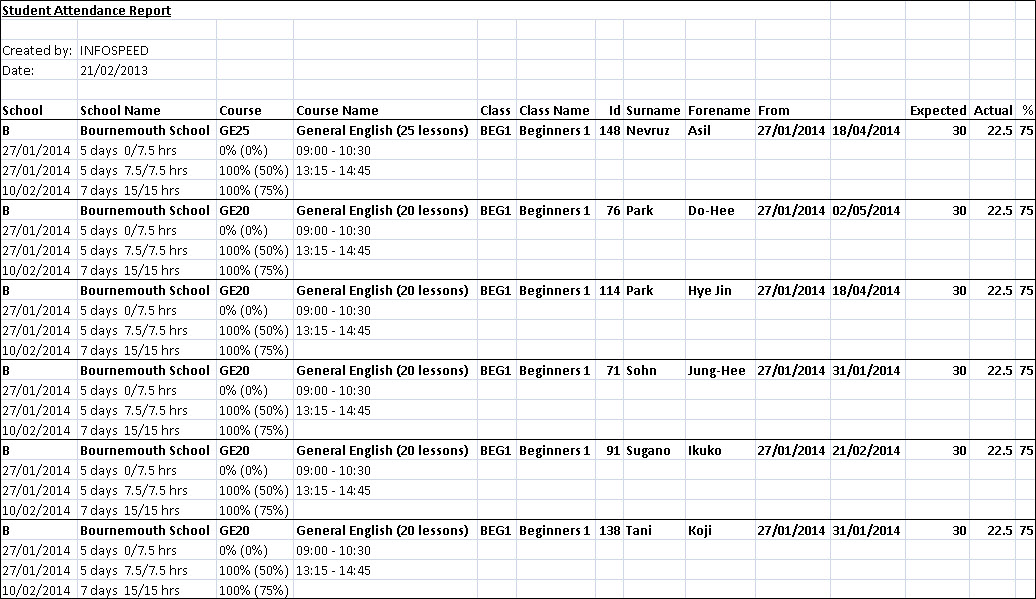Select the surname cell Tani
Viewport: 1036px width, 599px height.
coord(639,530)
